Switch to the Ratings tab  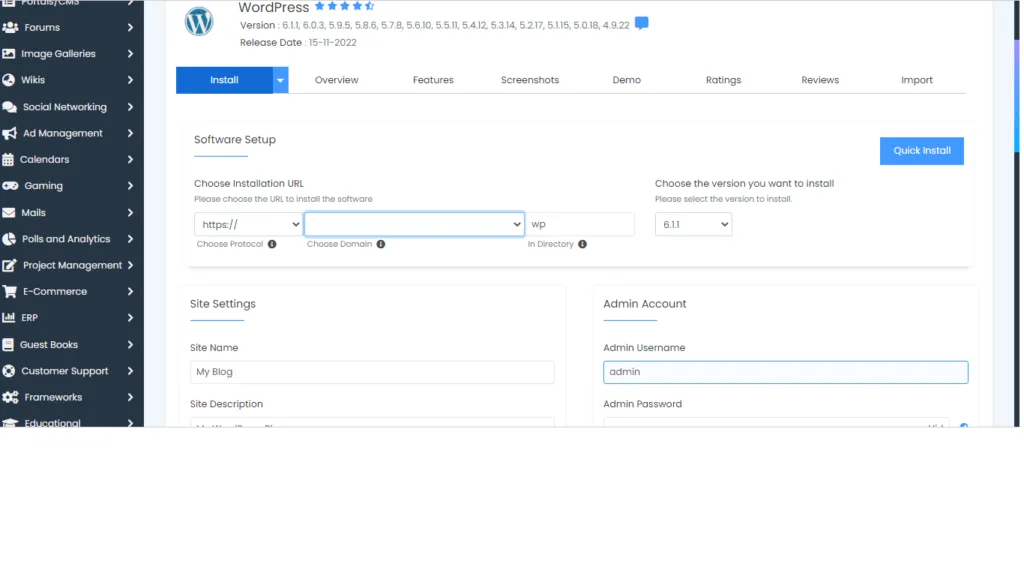coord(723,80)
